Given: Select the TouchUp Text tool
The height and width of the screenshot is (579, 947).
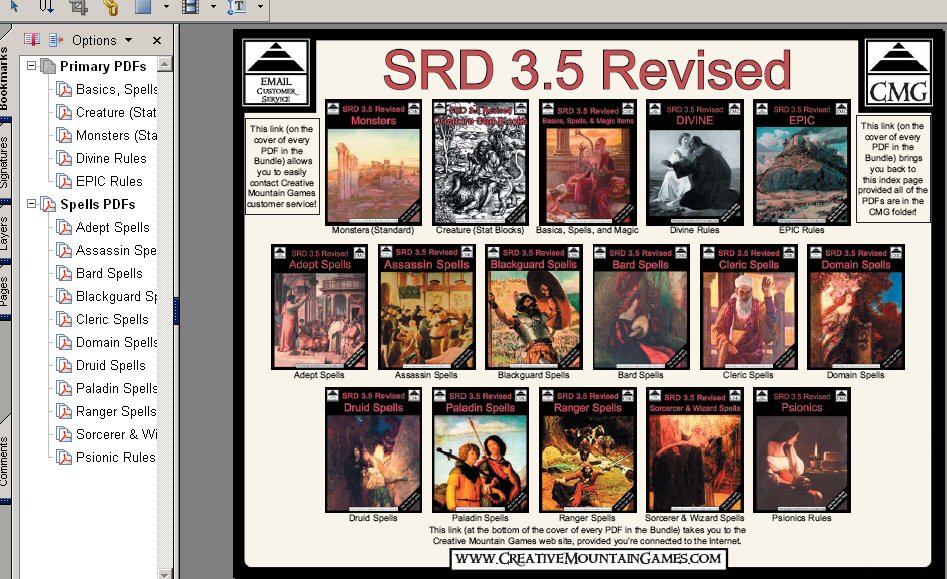Looking at the screenshot, I should click(237, 7).
